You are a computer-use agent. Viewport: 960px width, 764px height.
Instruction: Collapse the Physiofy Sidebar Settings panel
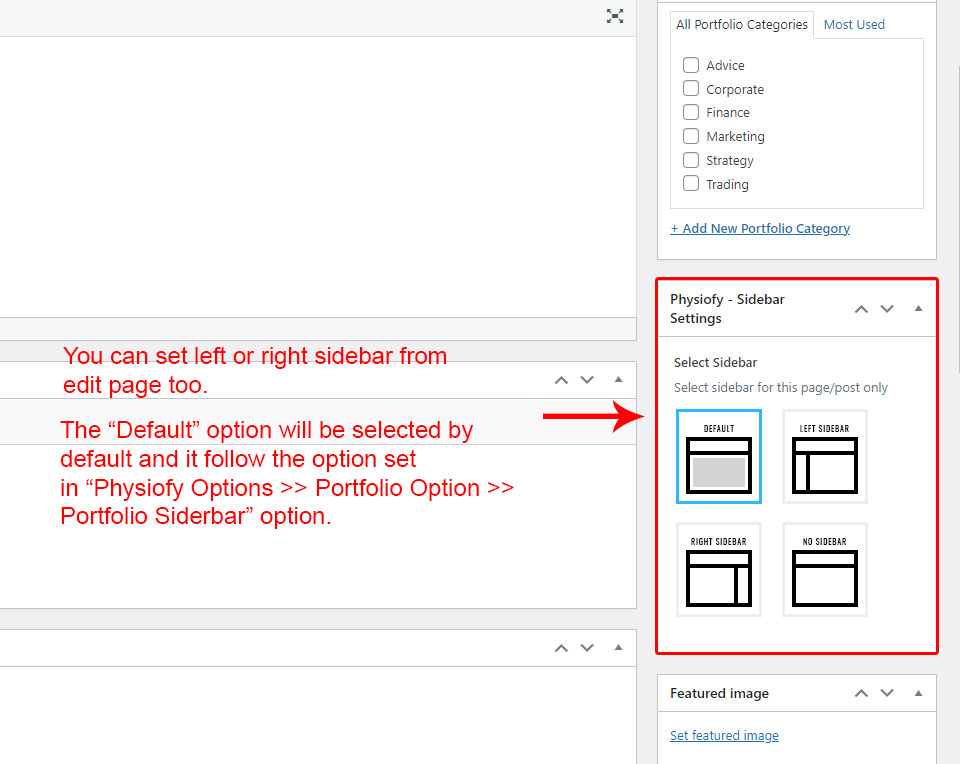coord(918,309)
